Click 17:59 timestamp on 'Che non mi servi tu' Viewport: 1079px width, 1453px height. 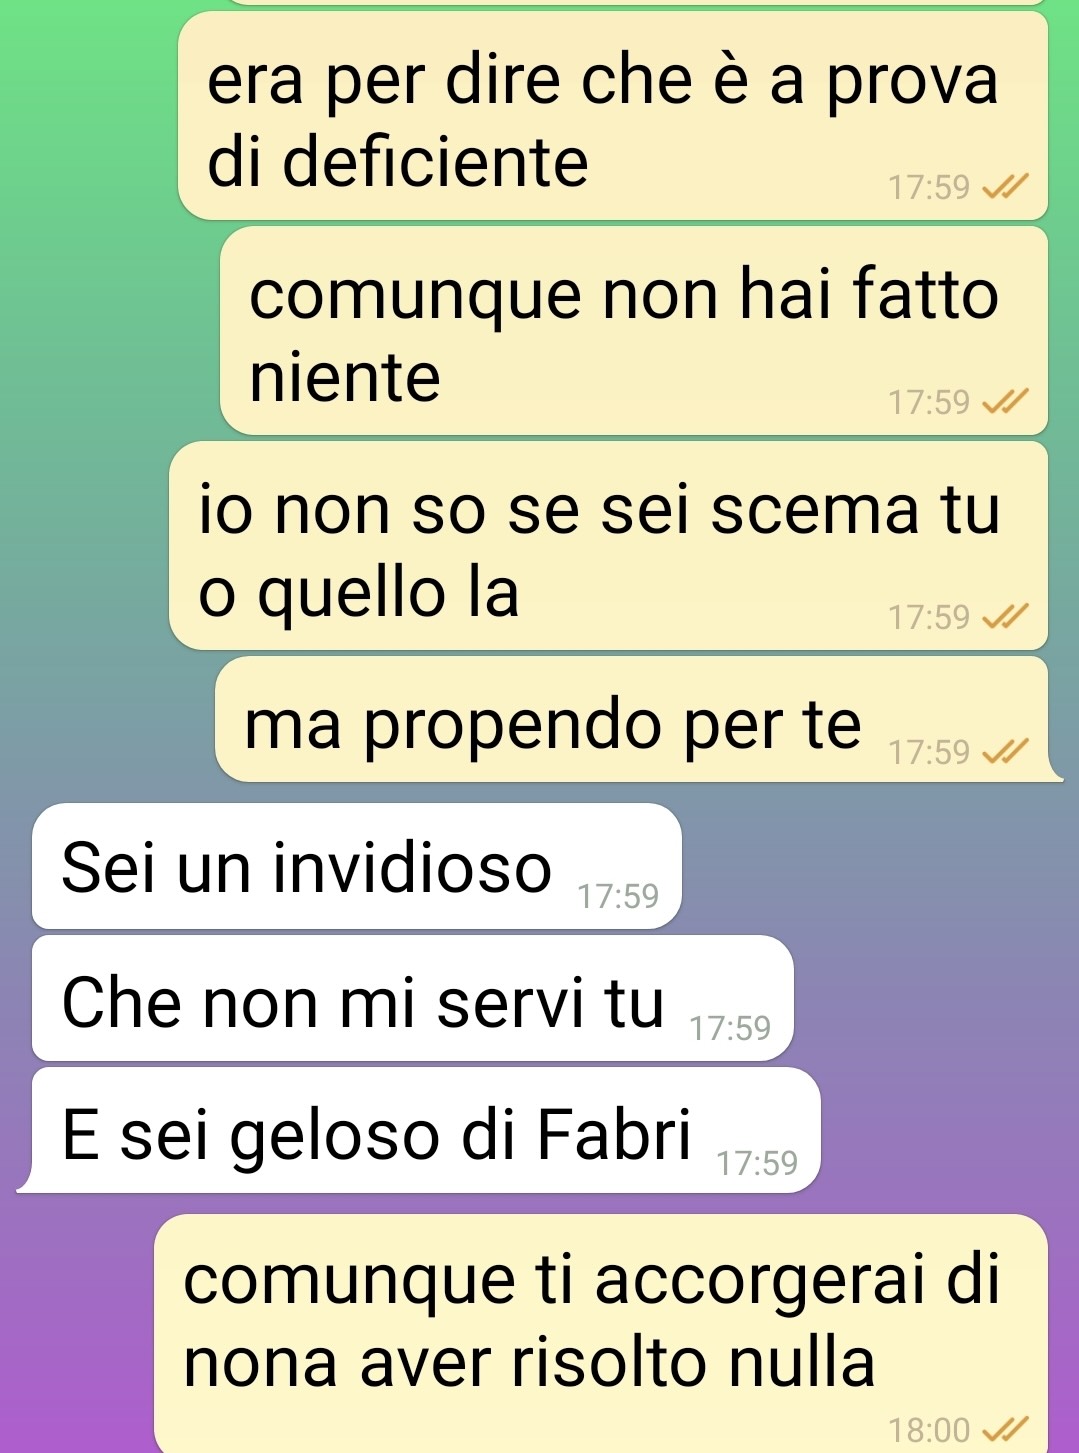click(730, 1028)
